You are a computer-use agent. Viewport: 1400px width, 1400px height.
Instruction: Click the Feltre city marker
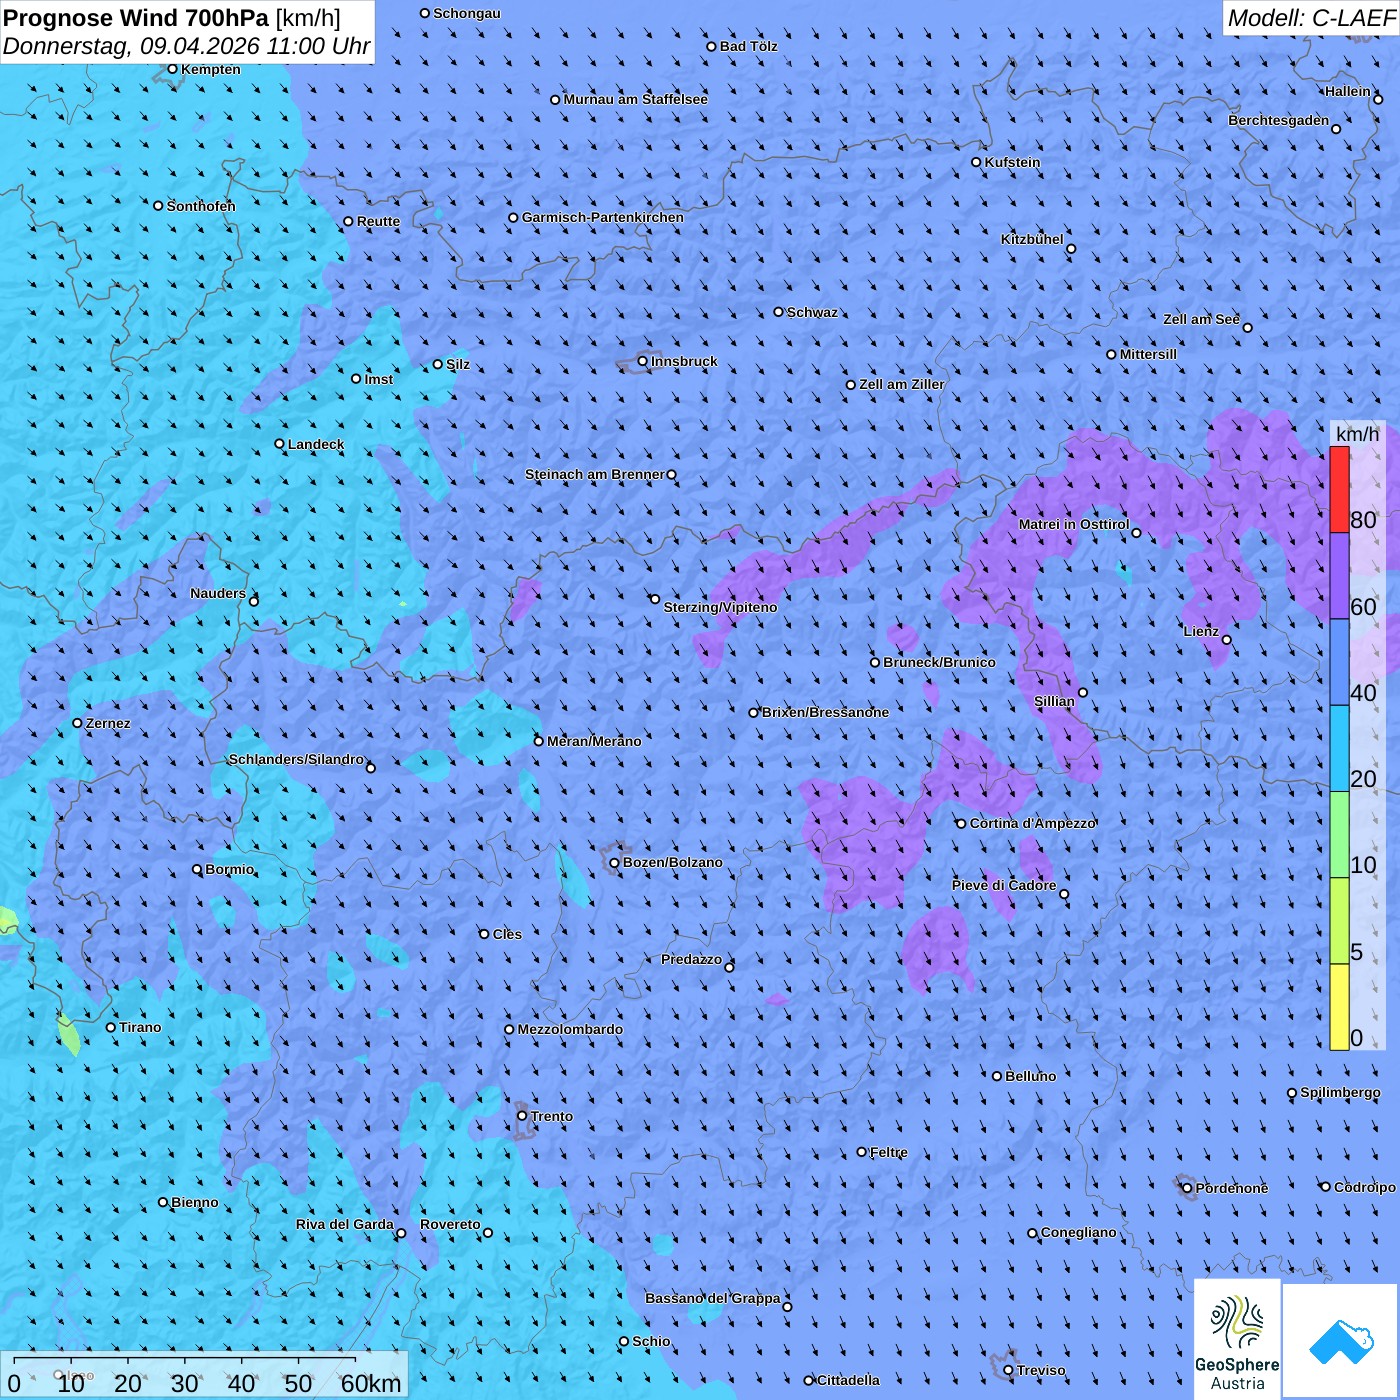(862, 1152)
